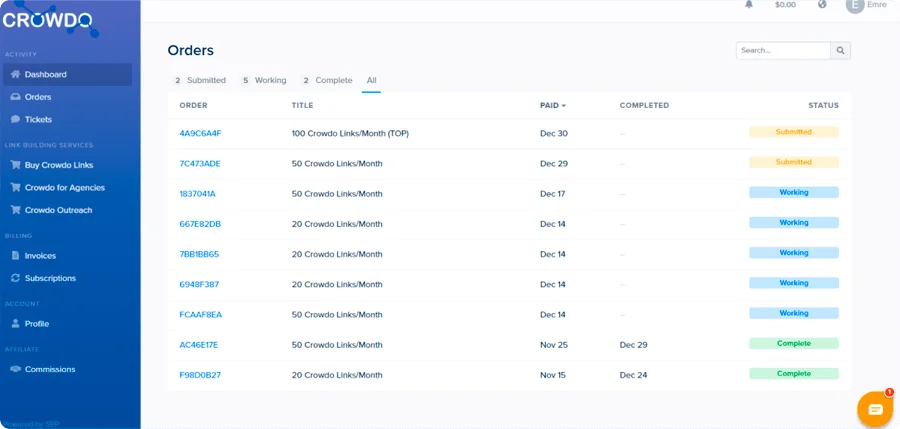900x429 pixels.
Task: Open order AC46E17E
Action: [x=199, y=345]
